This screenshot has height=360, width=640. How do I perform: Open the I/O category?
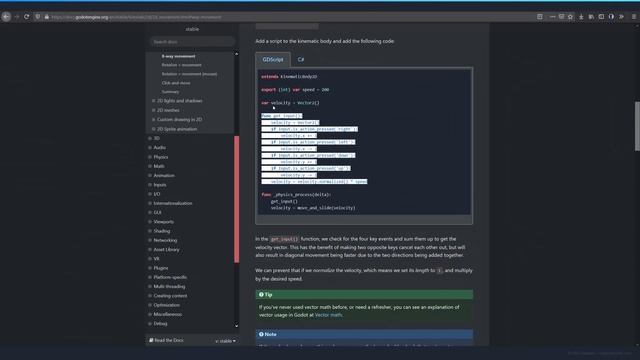[x=157, y=194]
